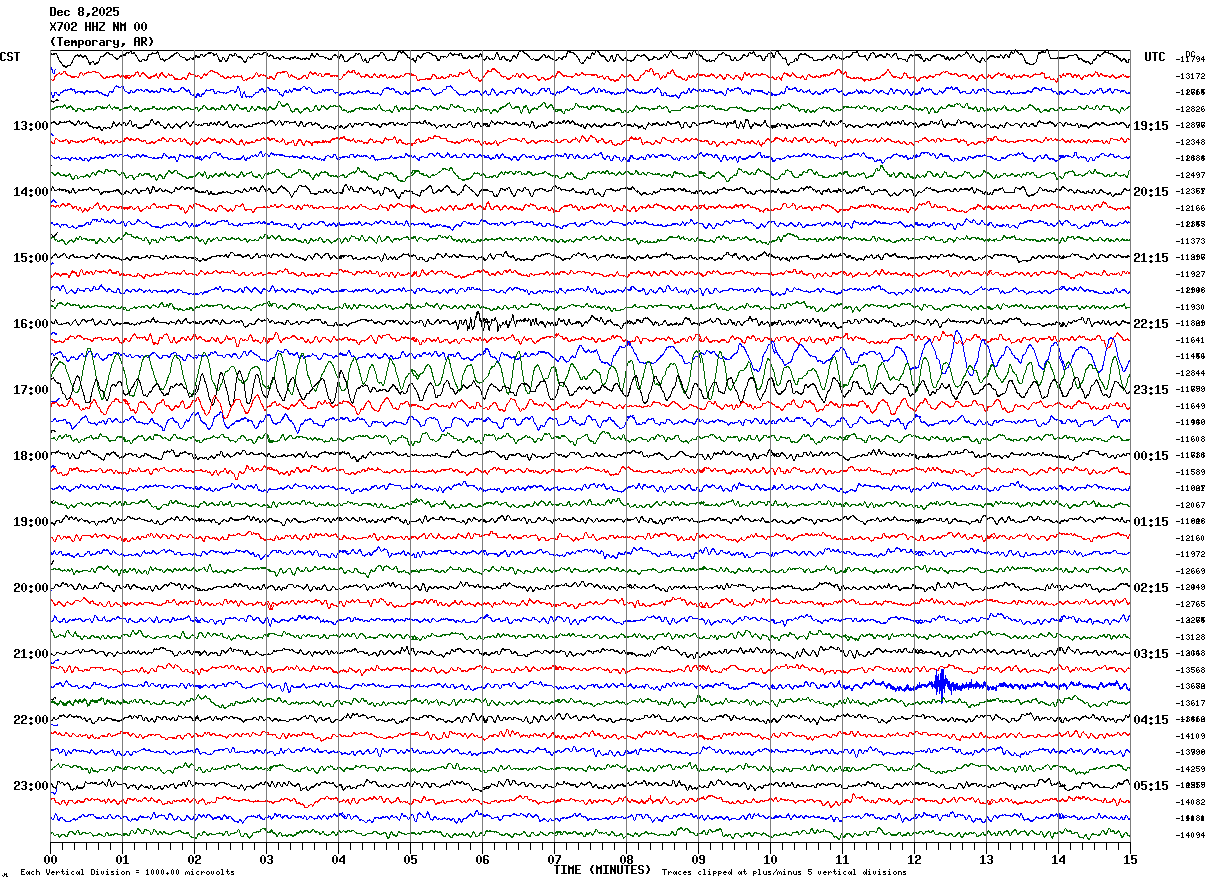Select the 13:00 CST hour label
Screen dimensions: 1210x886
[31, 126]
